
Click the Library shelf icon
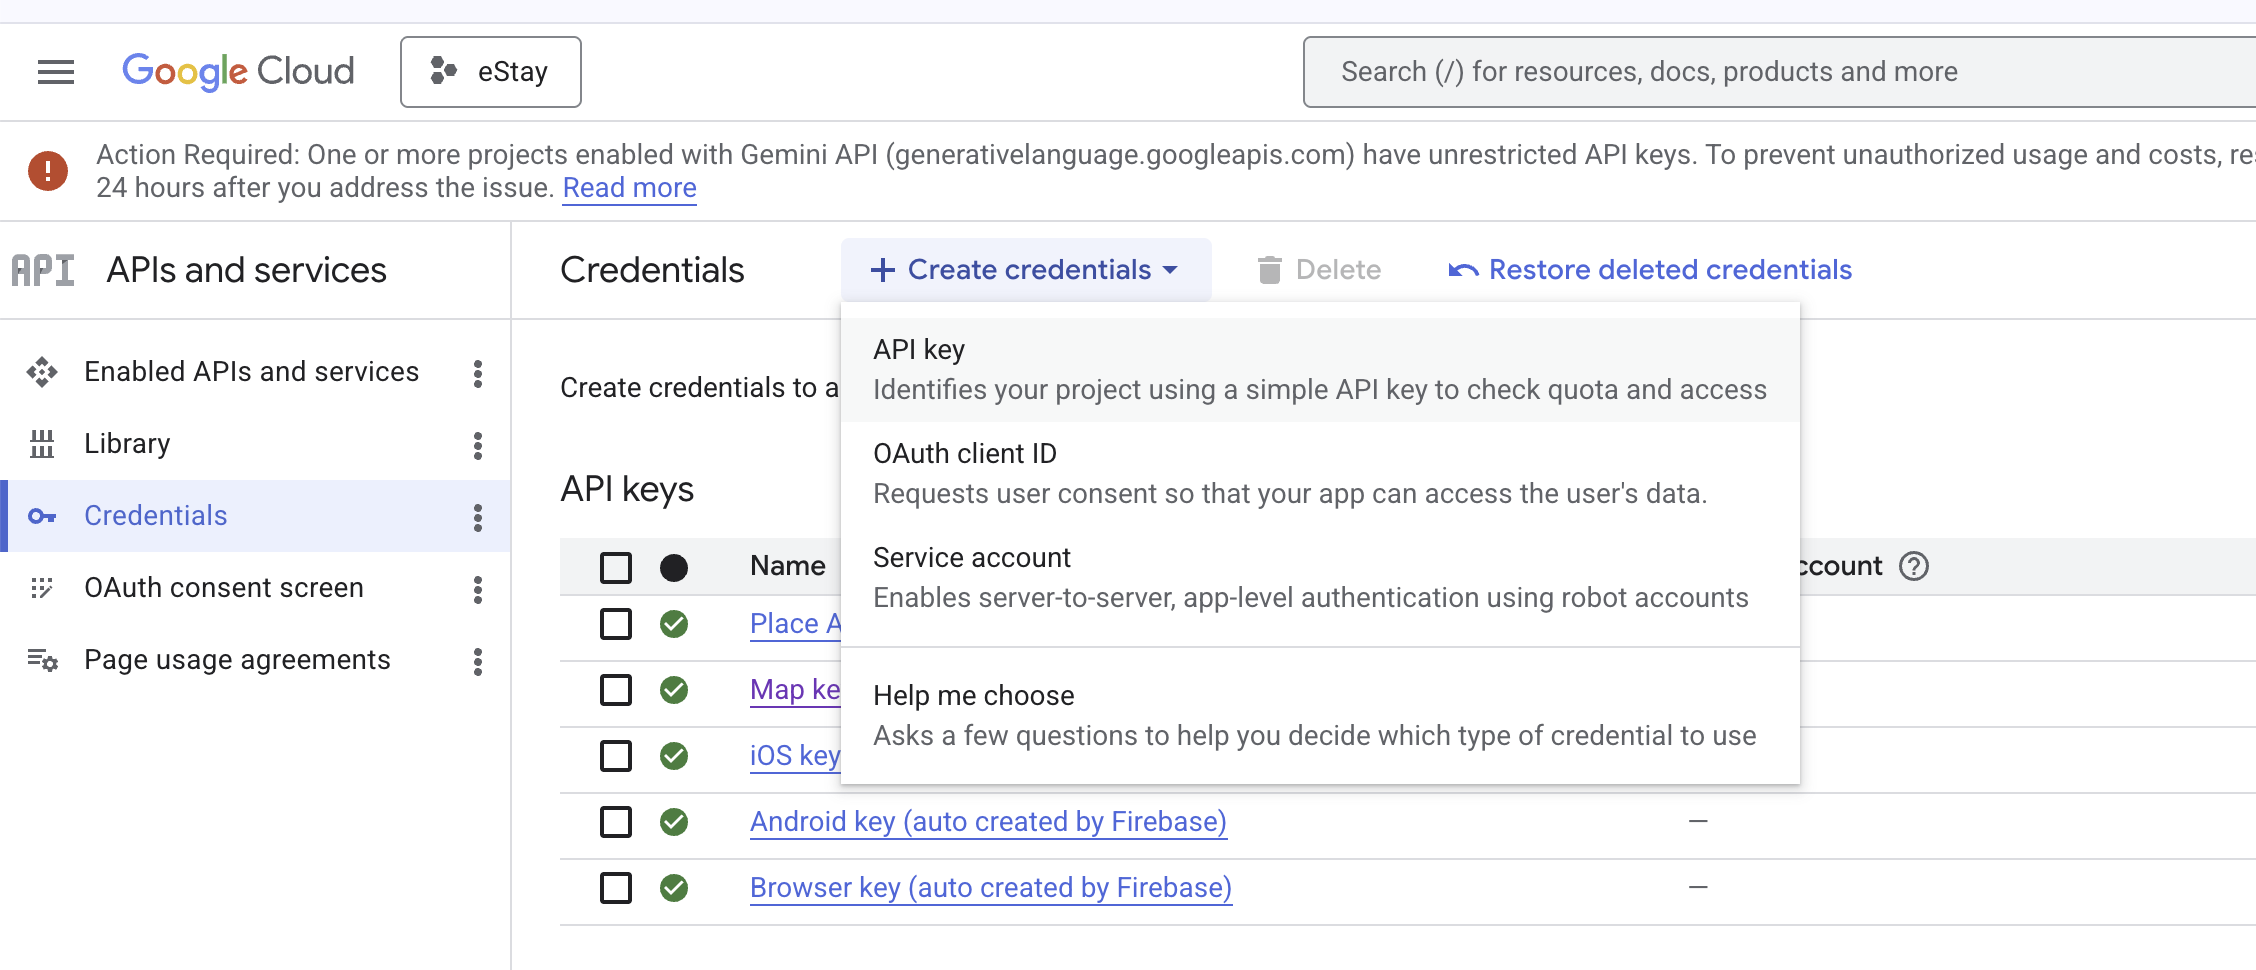point(42,444)
